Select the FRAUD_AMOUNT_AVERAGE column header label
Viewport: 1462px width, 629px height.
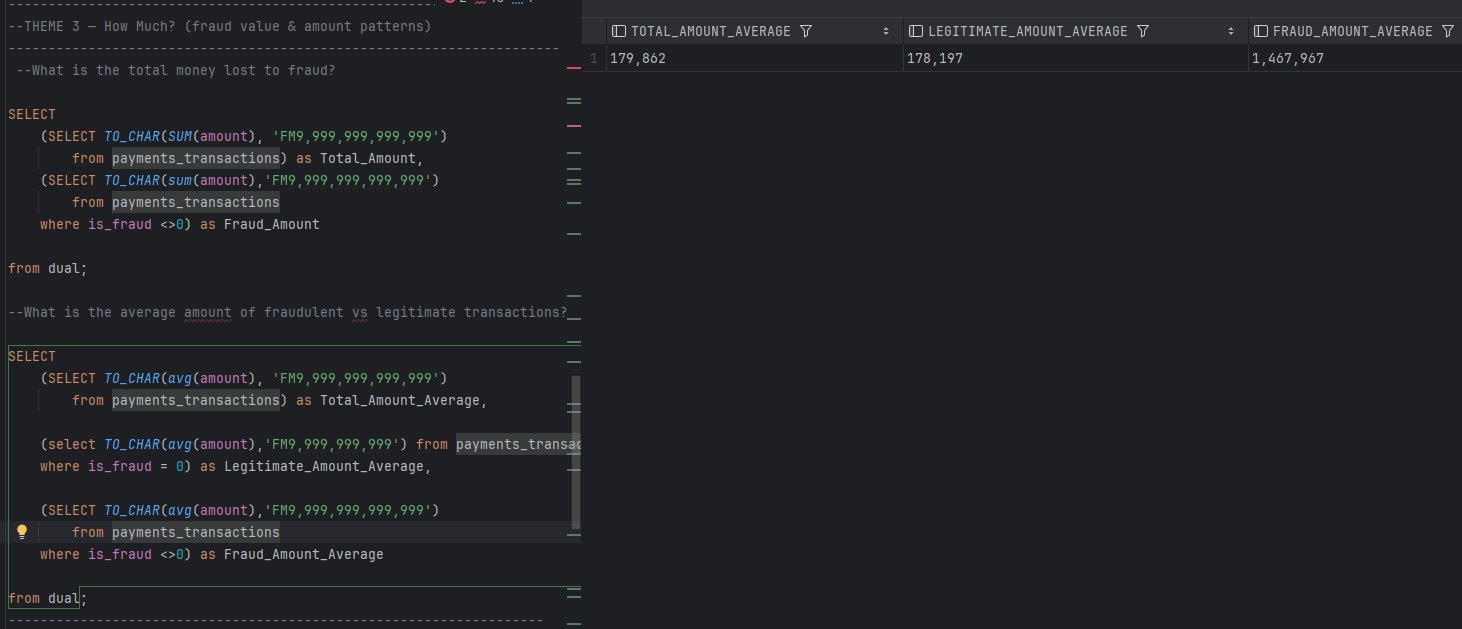[1352, 32]
